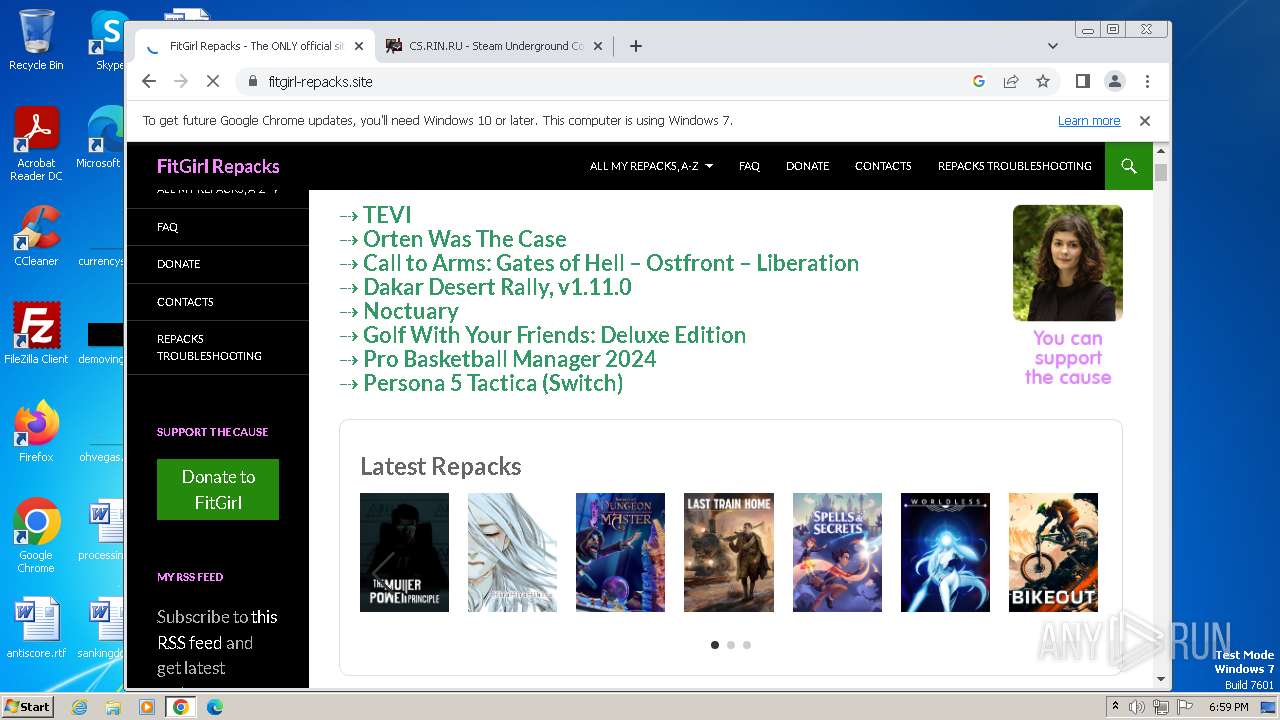Screen dimensions: 1280x720
Task: Open FAQ in top navigation
Action: pos(749,166)
